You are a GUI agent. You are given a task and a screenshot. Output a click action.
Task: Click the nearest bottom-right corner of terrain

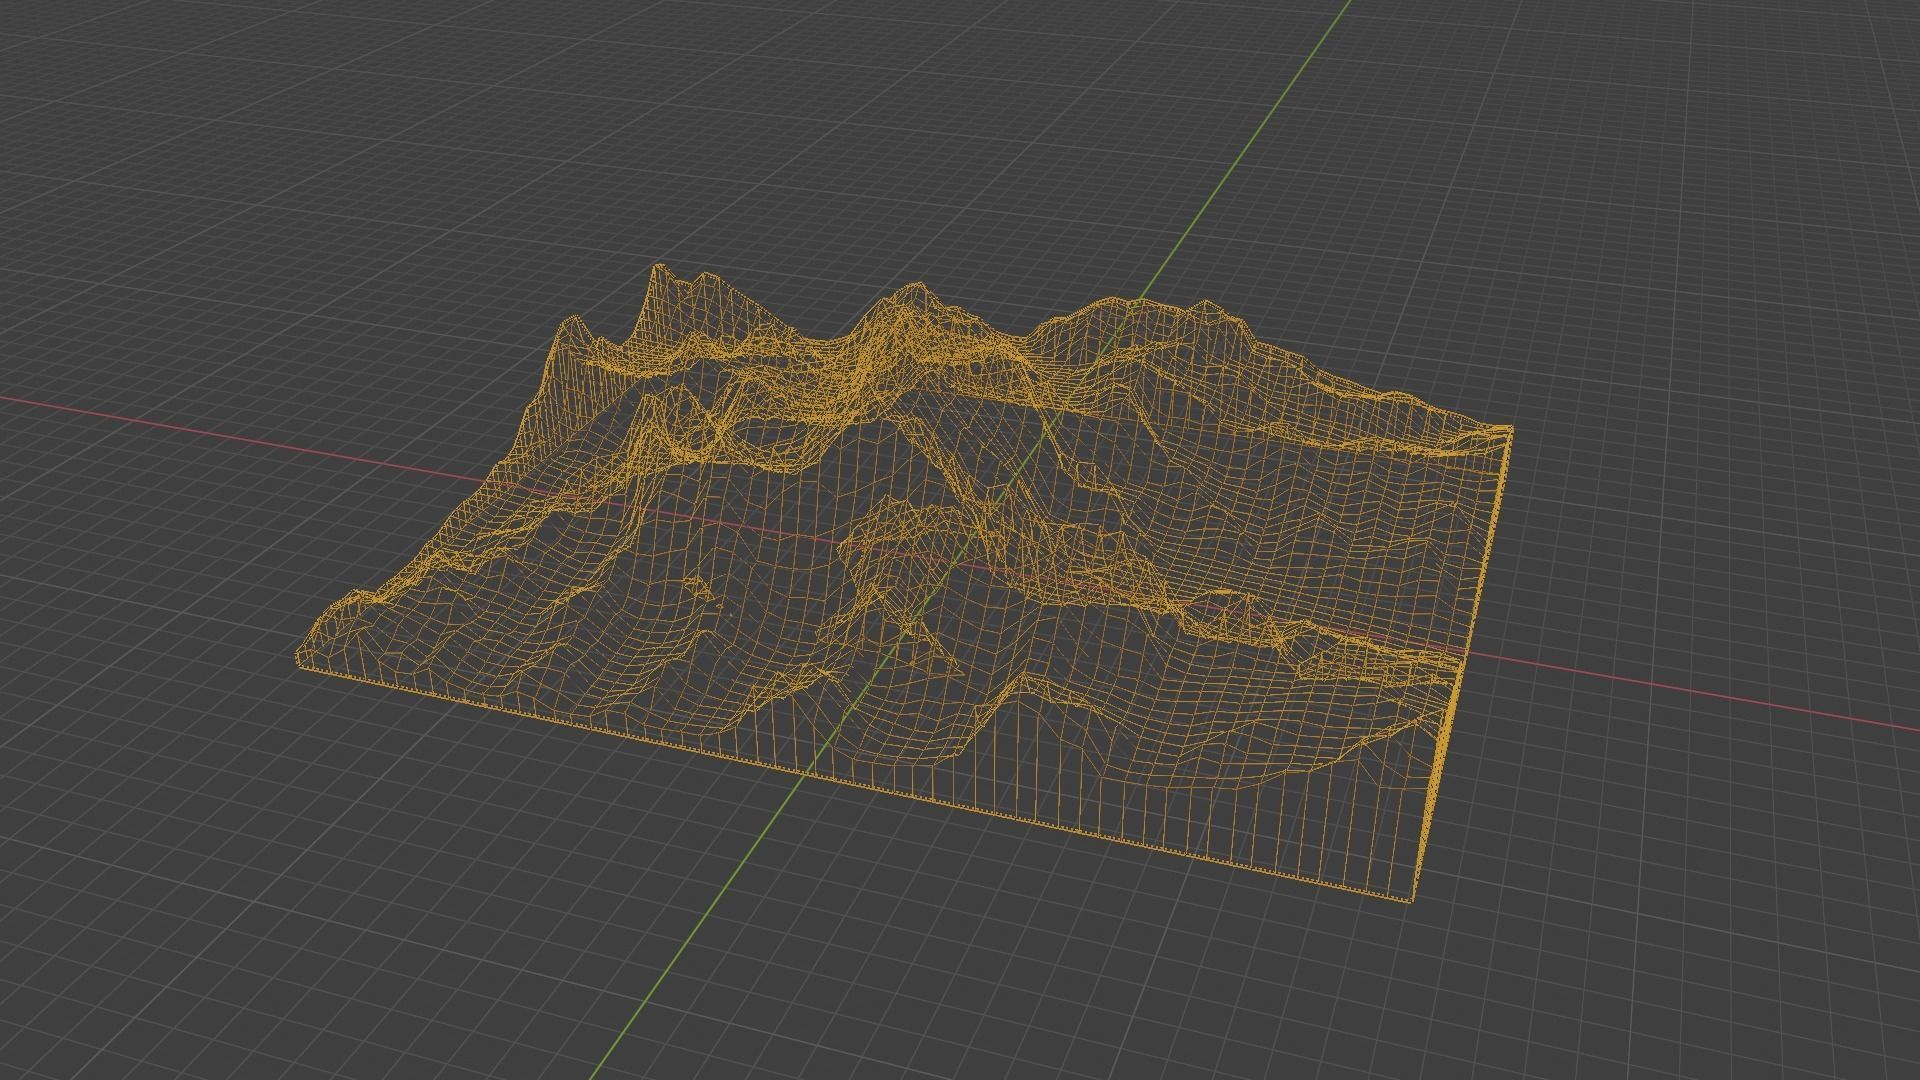pyautogui.click(x=1411, y=899)
